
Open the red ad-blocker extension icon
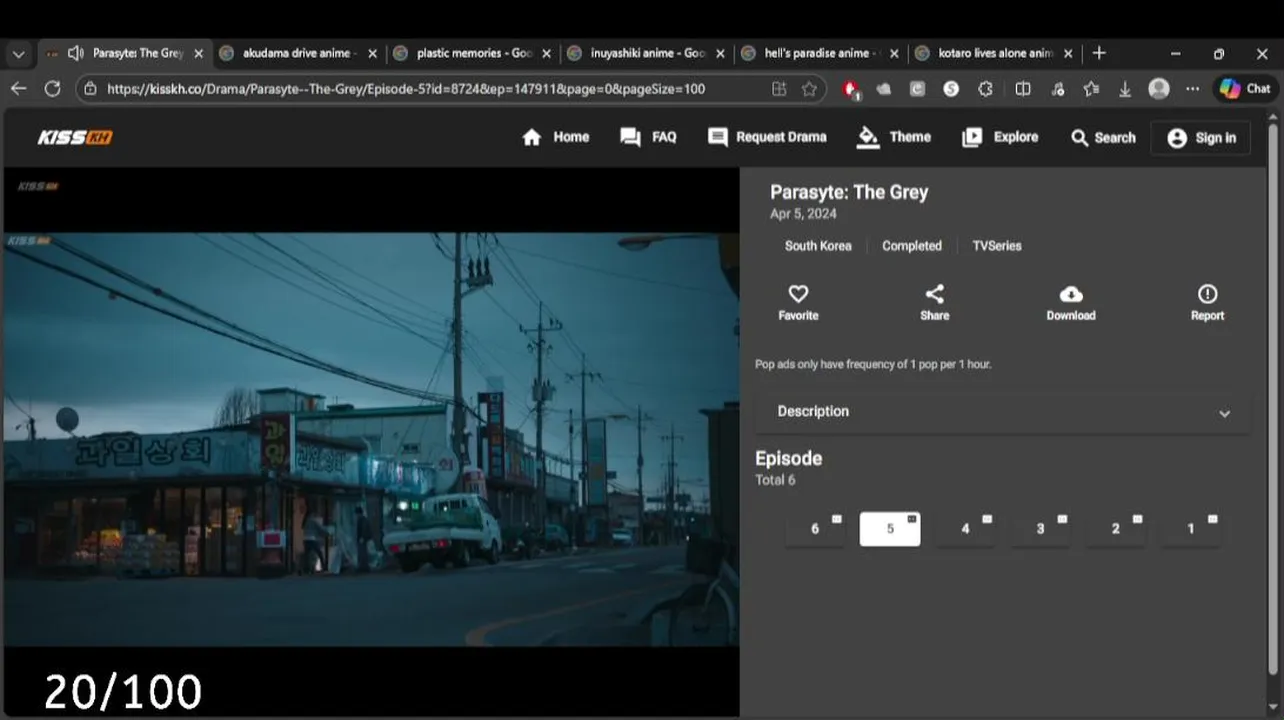point(850,89)
